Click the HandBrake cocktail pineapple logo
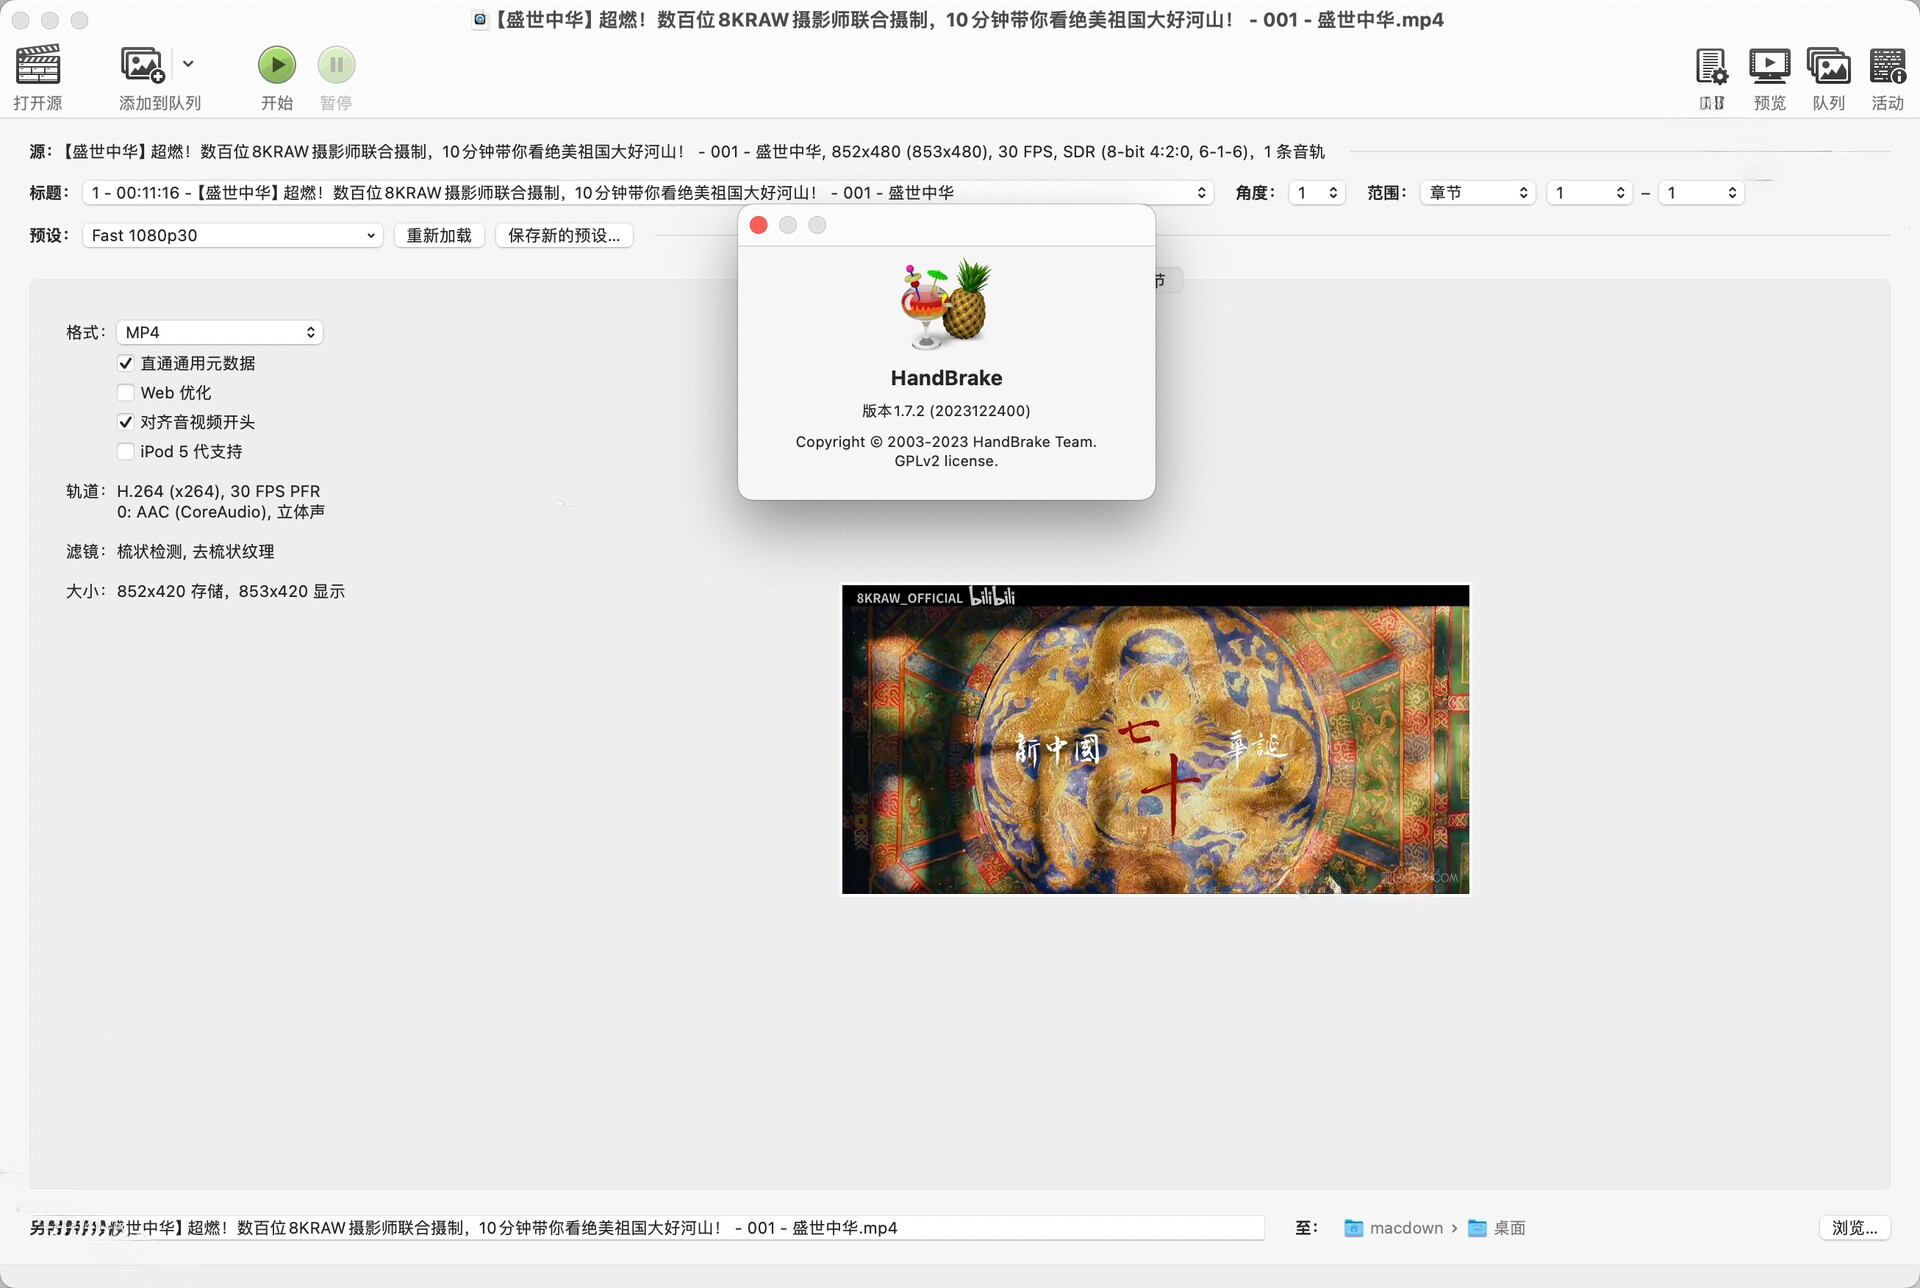Screen dimensions: 1920x1288 click(946, 305)
